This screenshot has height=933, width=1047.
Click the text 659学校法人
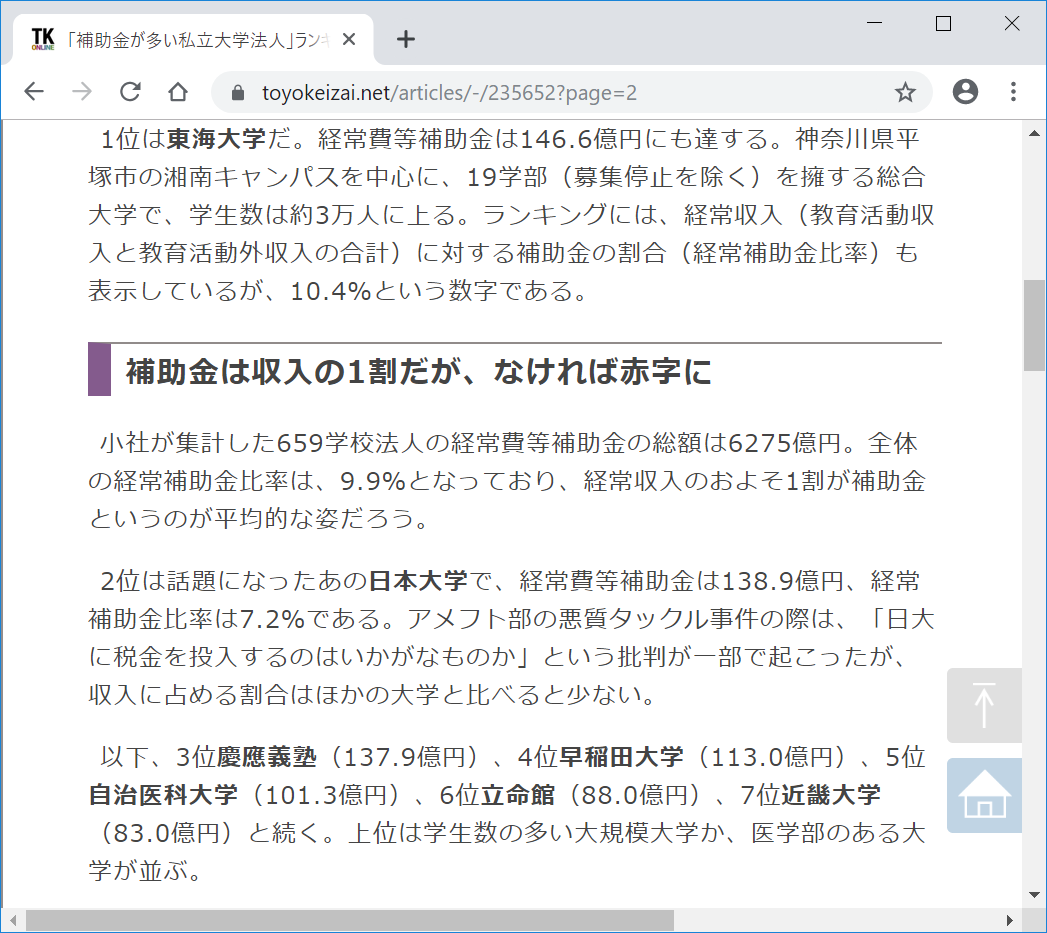[351, 443]
